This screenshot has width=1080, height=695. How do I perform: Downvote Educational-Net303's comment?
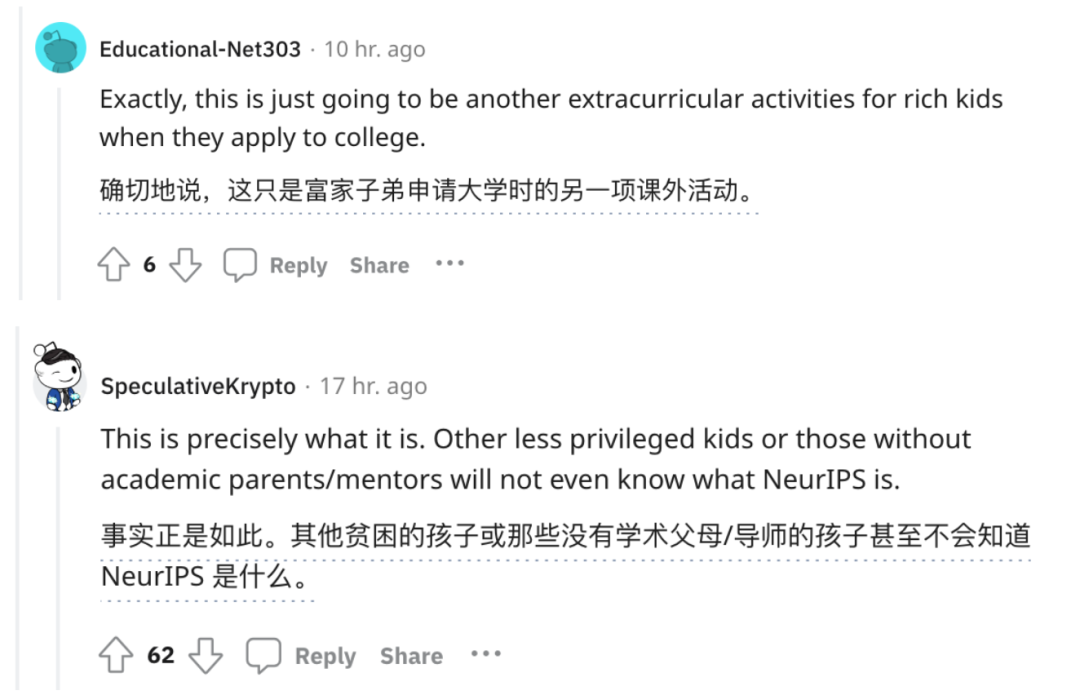pyautogui.click(x=186, y=264)
